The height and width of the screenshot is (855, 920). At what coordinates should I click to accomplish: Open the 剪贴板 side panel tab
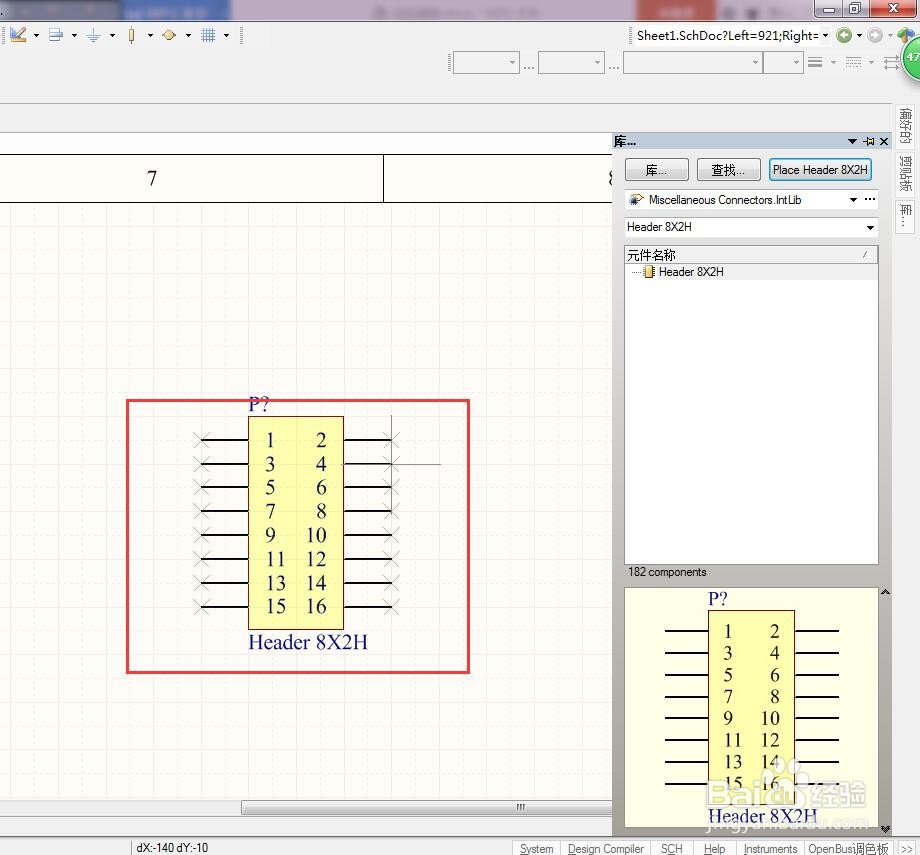pyautogui.click(x=905, y=174)
